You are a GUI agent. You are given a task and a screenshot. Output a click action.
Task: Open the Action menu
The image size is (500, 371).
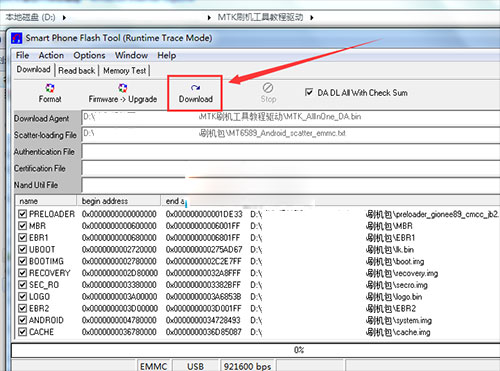tap(51, 55)
